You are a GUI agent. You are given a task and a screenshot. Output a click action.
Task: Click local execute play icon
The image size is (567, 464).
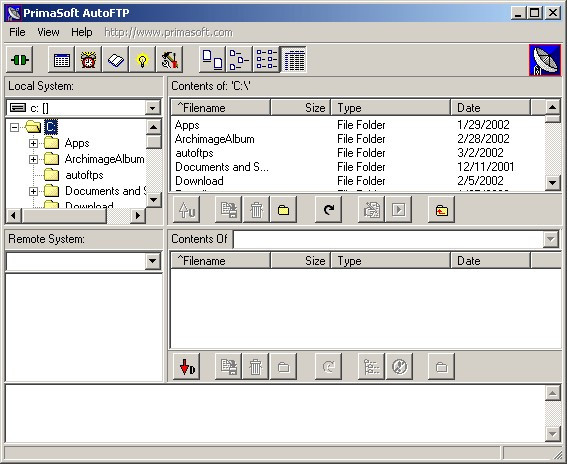click(x=399, y=209)
